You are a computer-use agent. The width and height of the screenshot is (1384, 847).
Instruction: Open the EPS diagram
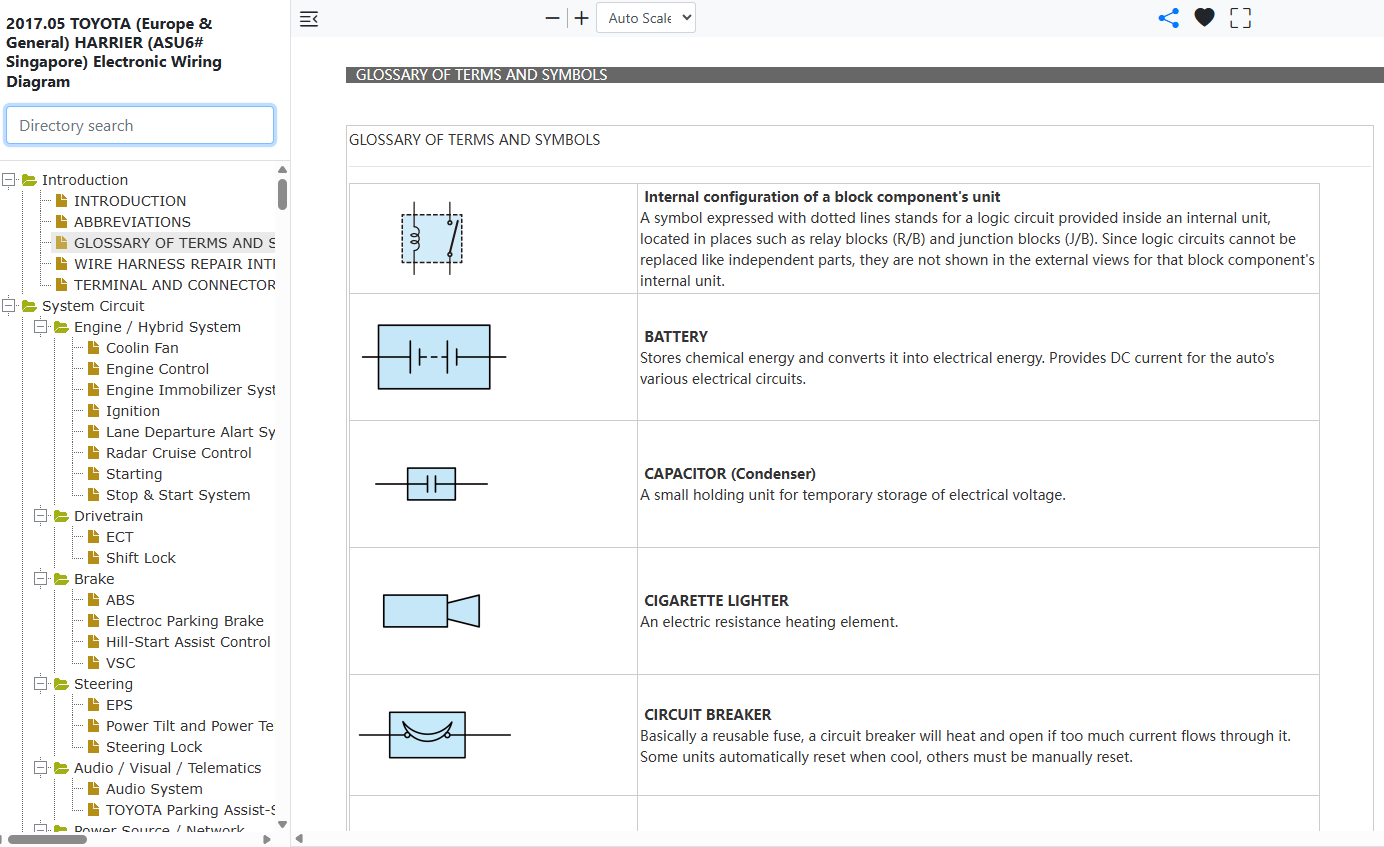119,705
